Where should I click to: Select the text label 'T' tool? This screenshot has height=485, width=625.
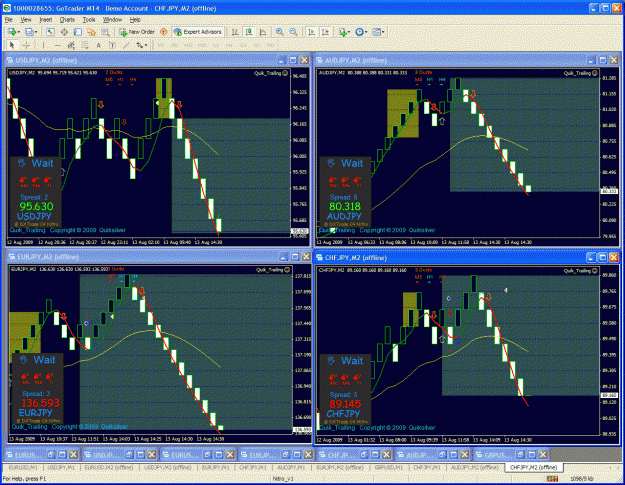(x=112, y=45)
